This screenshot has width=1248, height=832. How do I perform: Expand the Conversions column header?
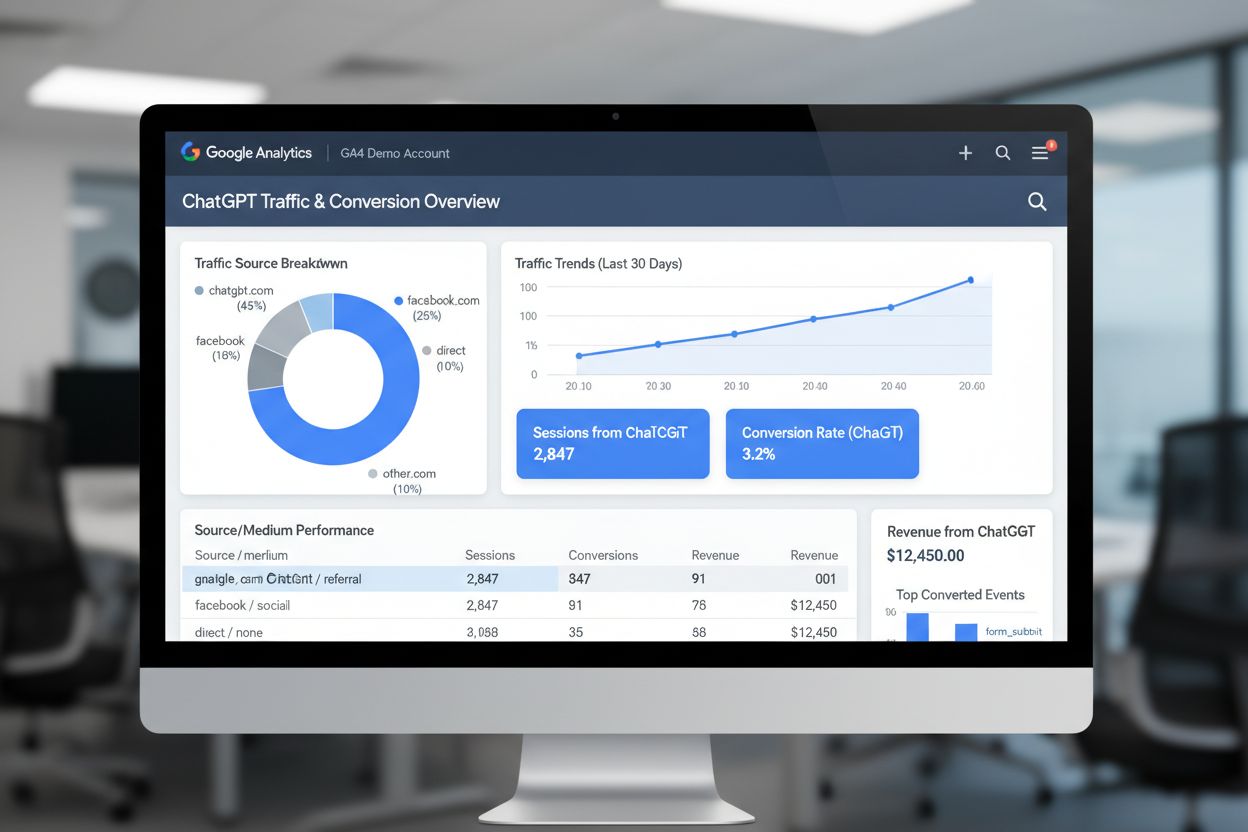coord(603,555)
